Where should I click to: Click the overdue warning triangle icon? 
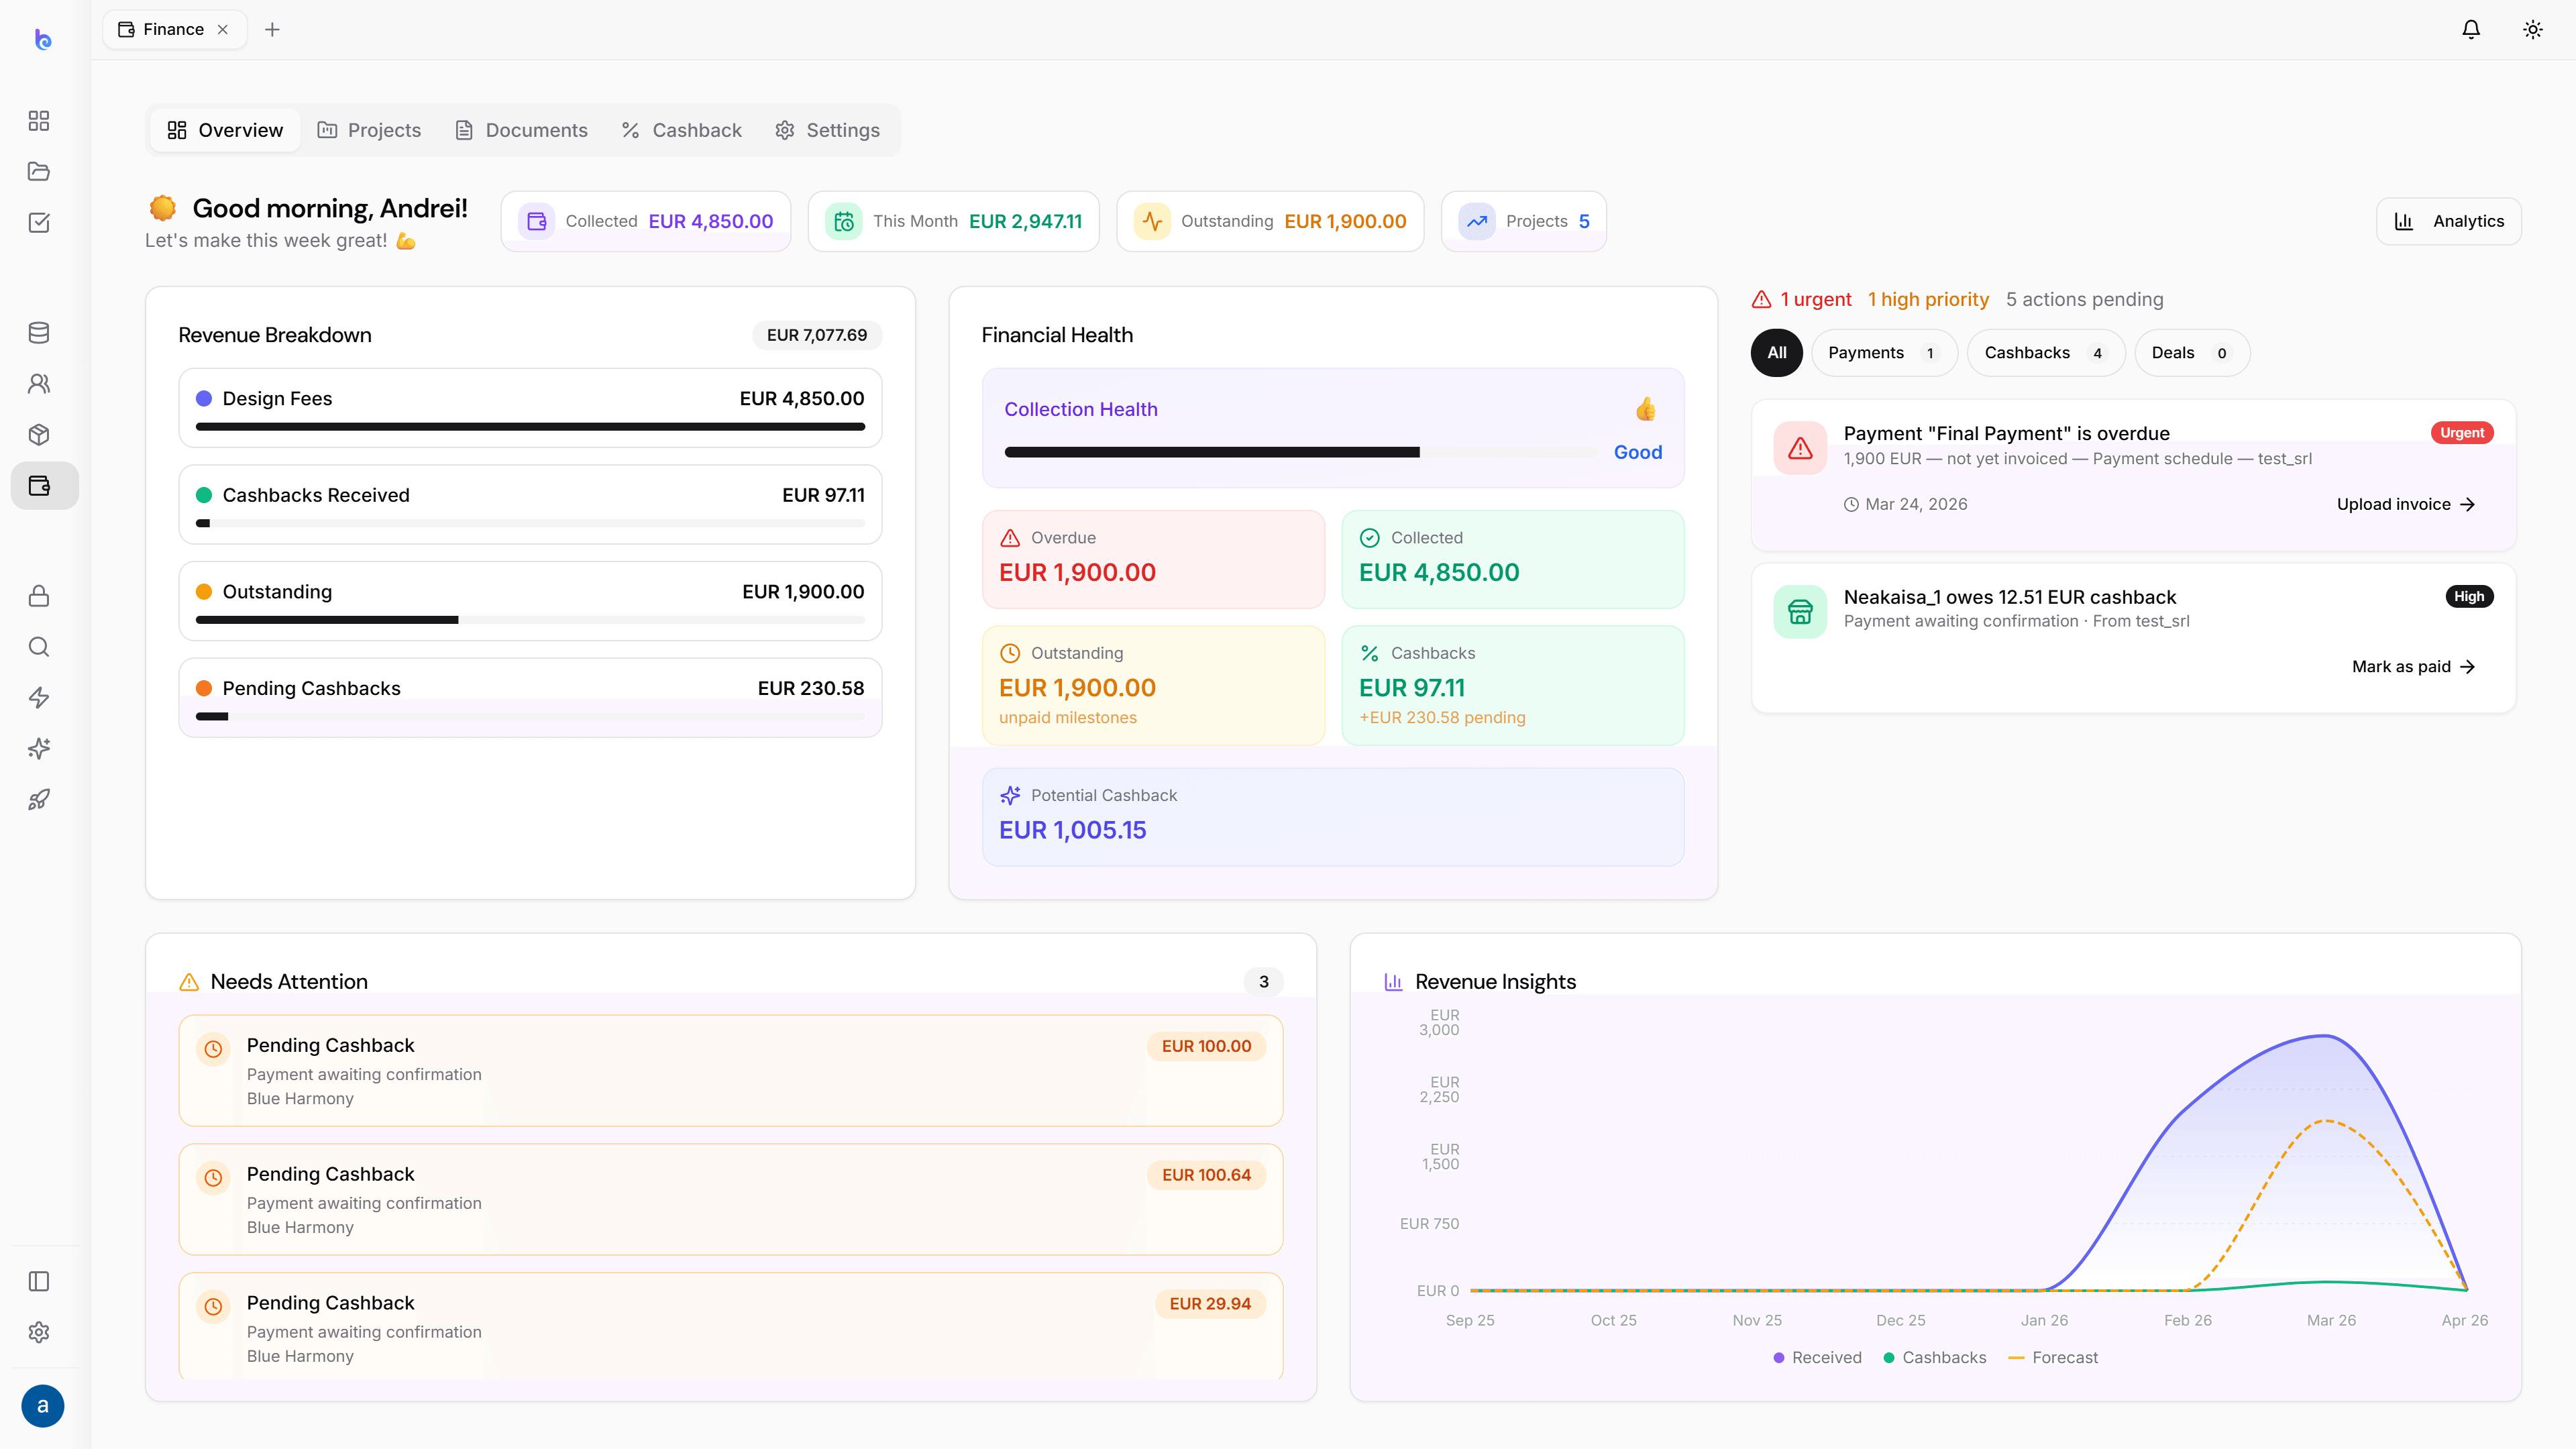[1800, 448]
